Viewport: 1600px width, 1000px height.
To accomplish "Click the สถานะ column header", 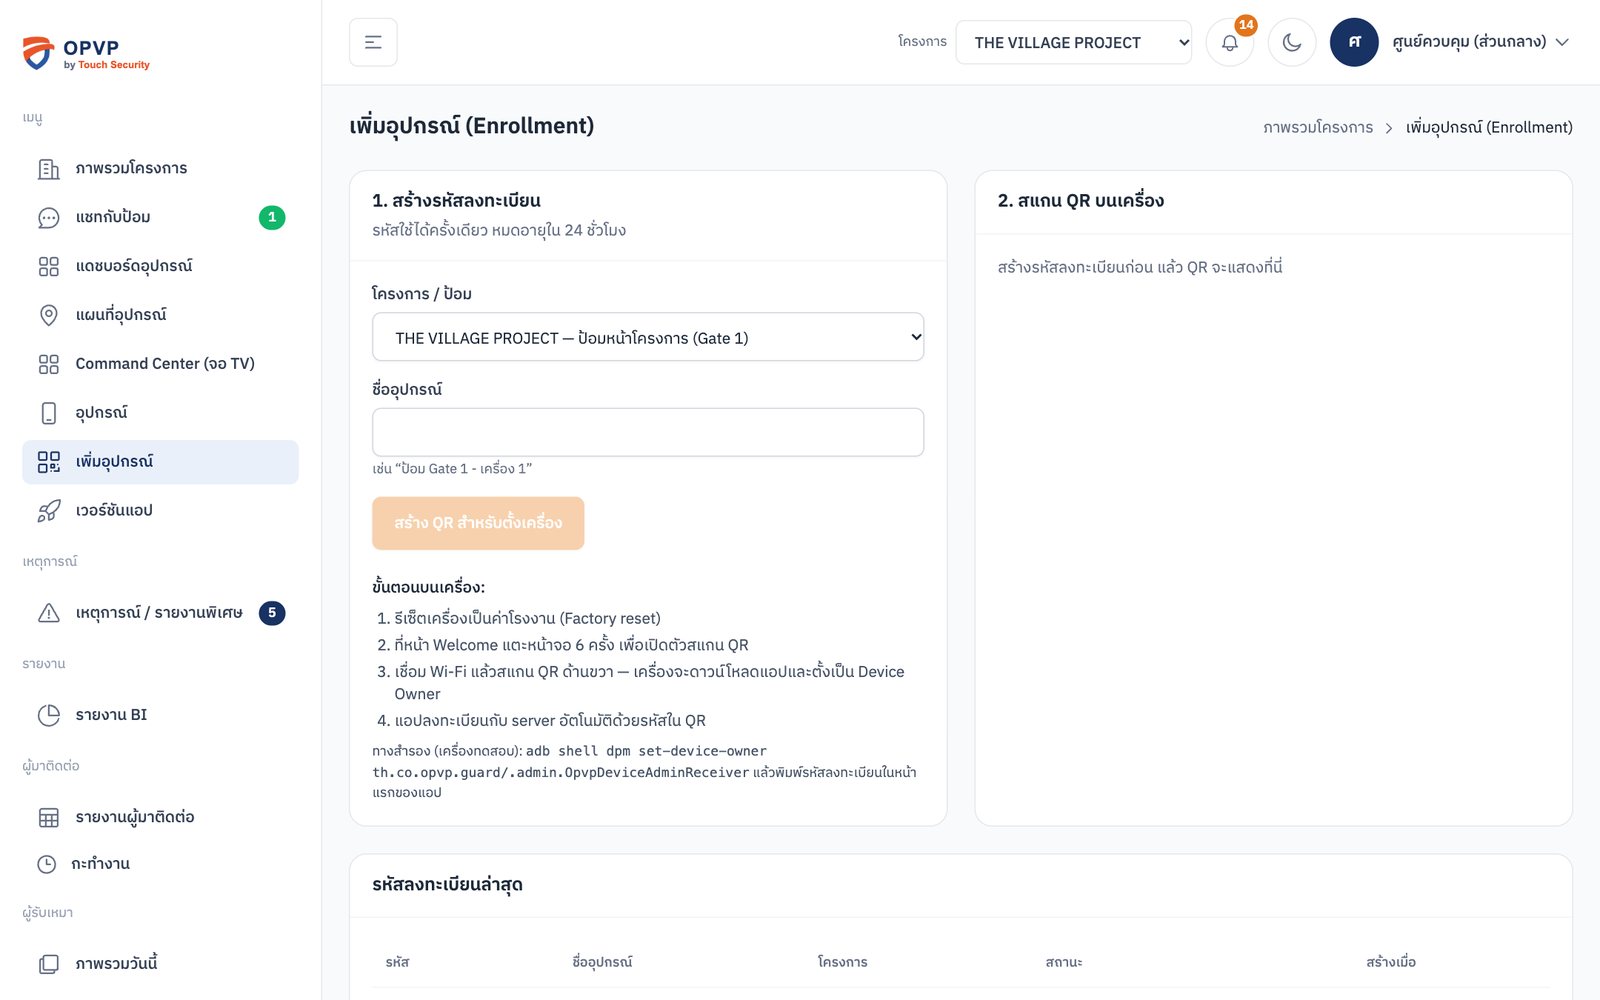I will (1063, 962).
